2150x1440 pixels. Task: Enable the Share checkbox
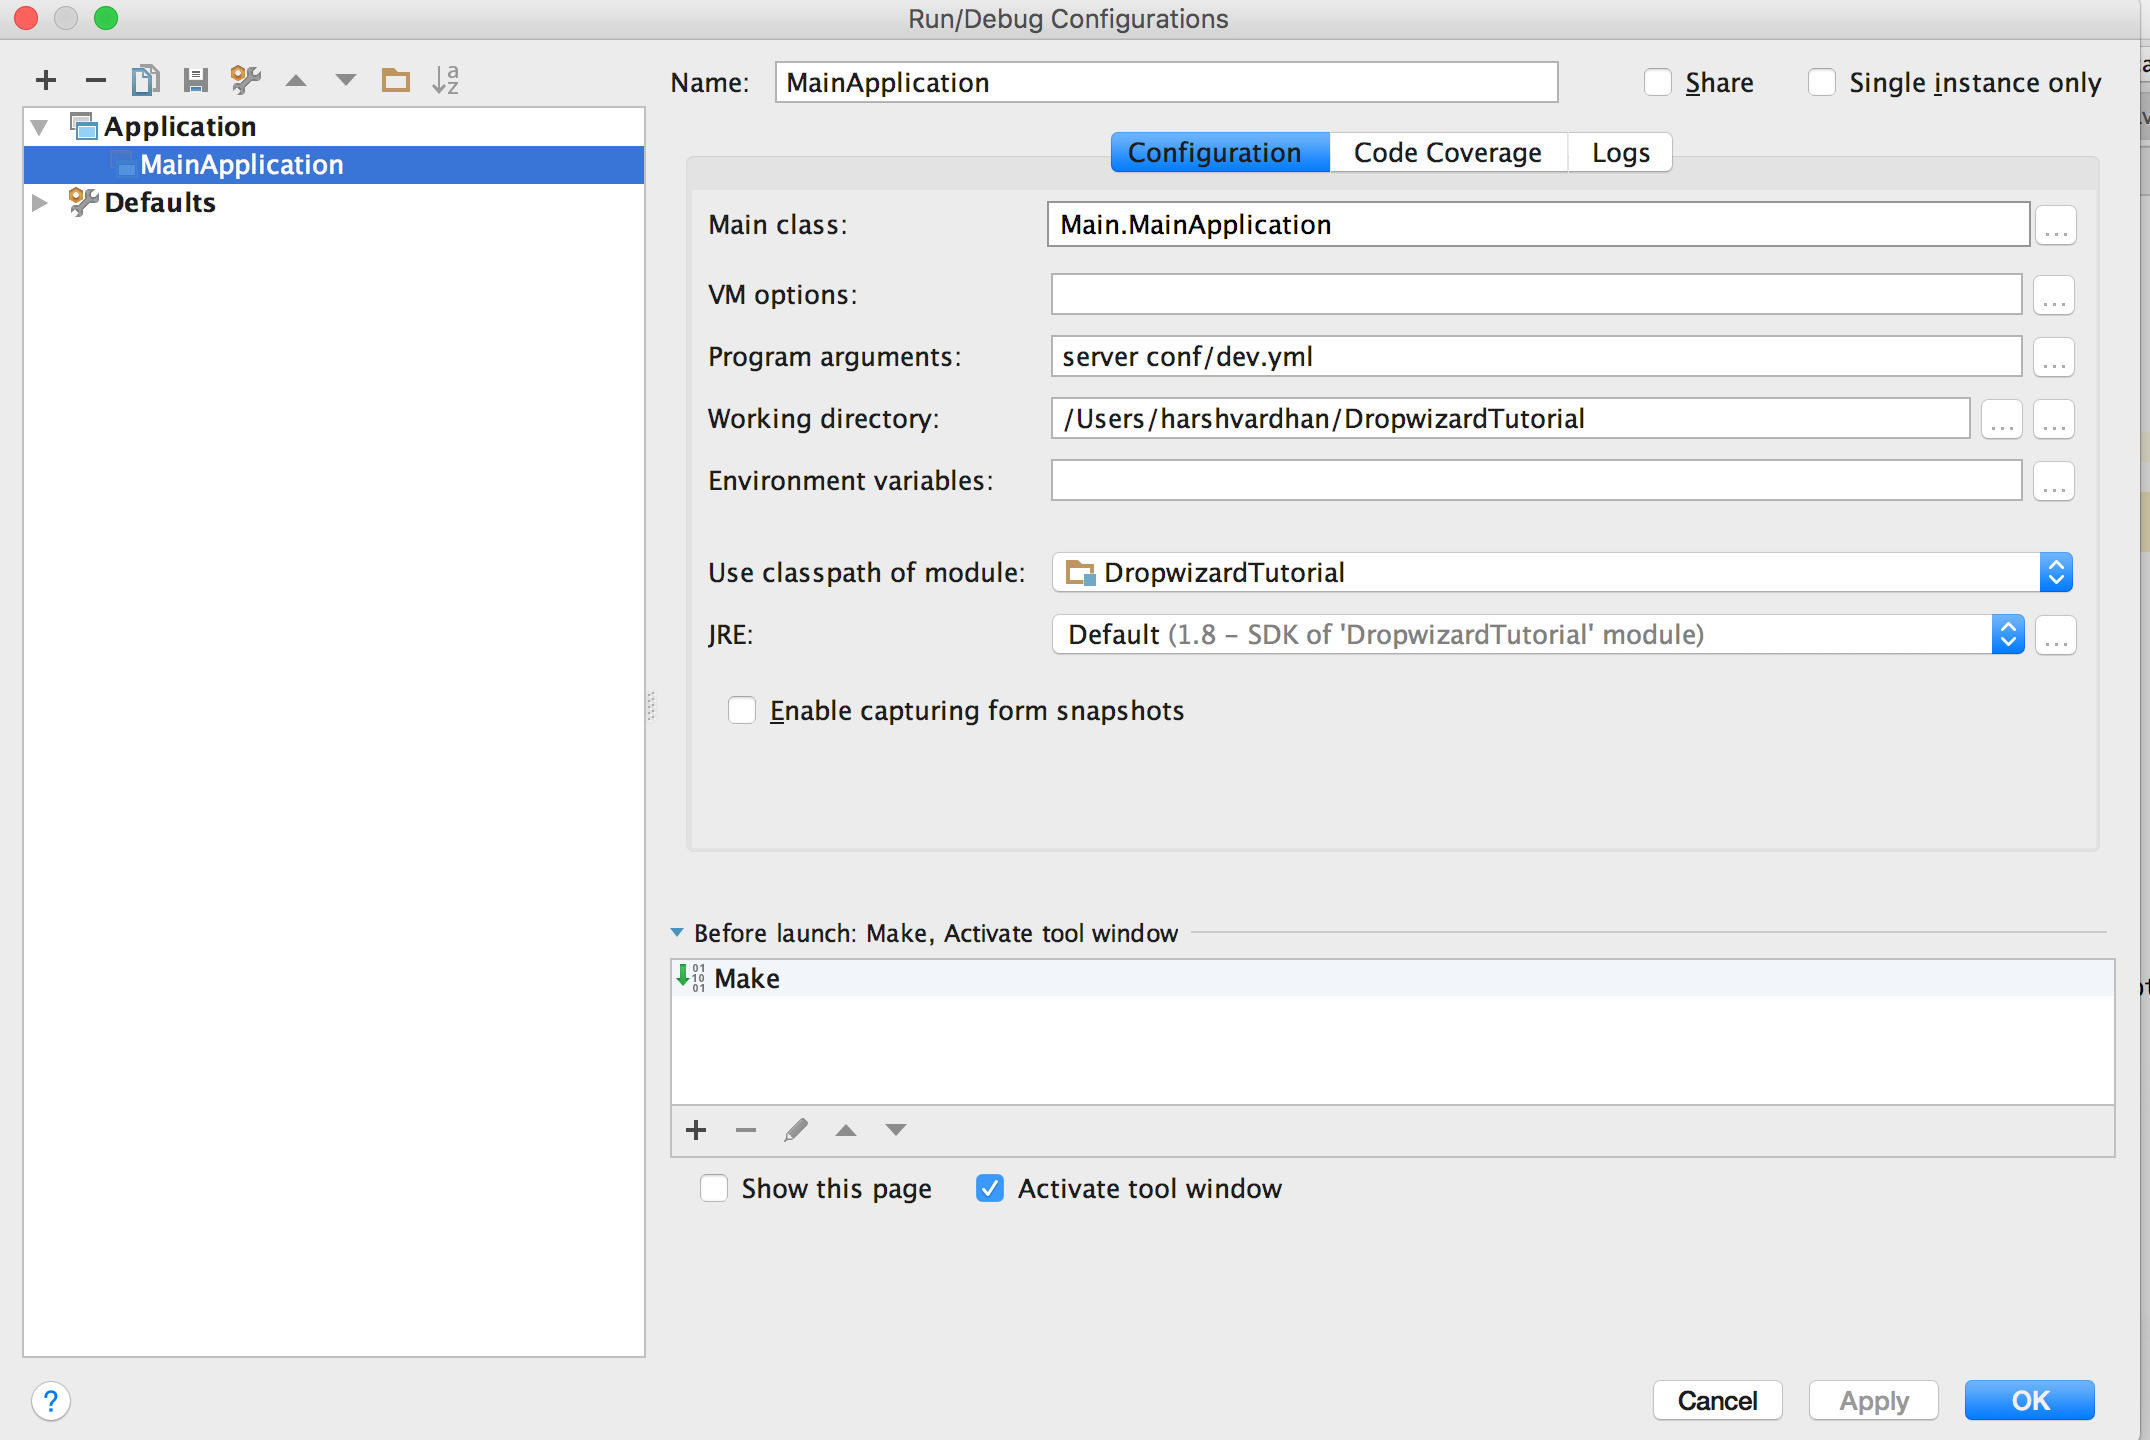(1658, 82)
